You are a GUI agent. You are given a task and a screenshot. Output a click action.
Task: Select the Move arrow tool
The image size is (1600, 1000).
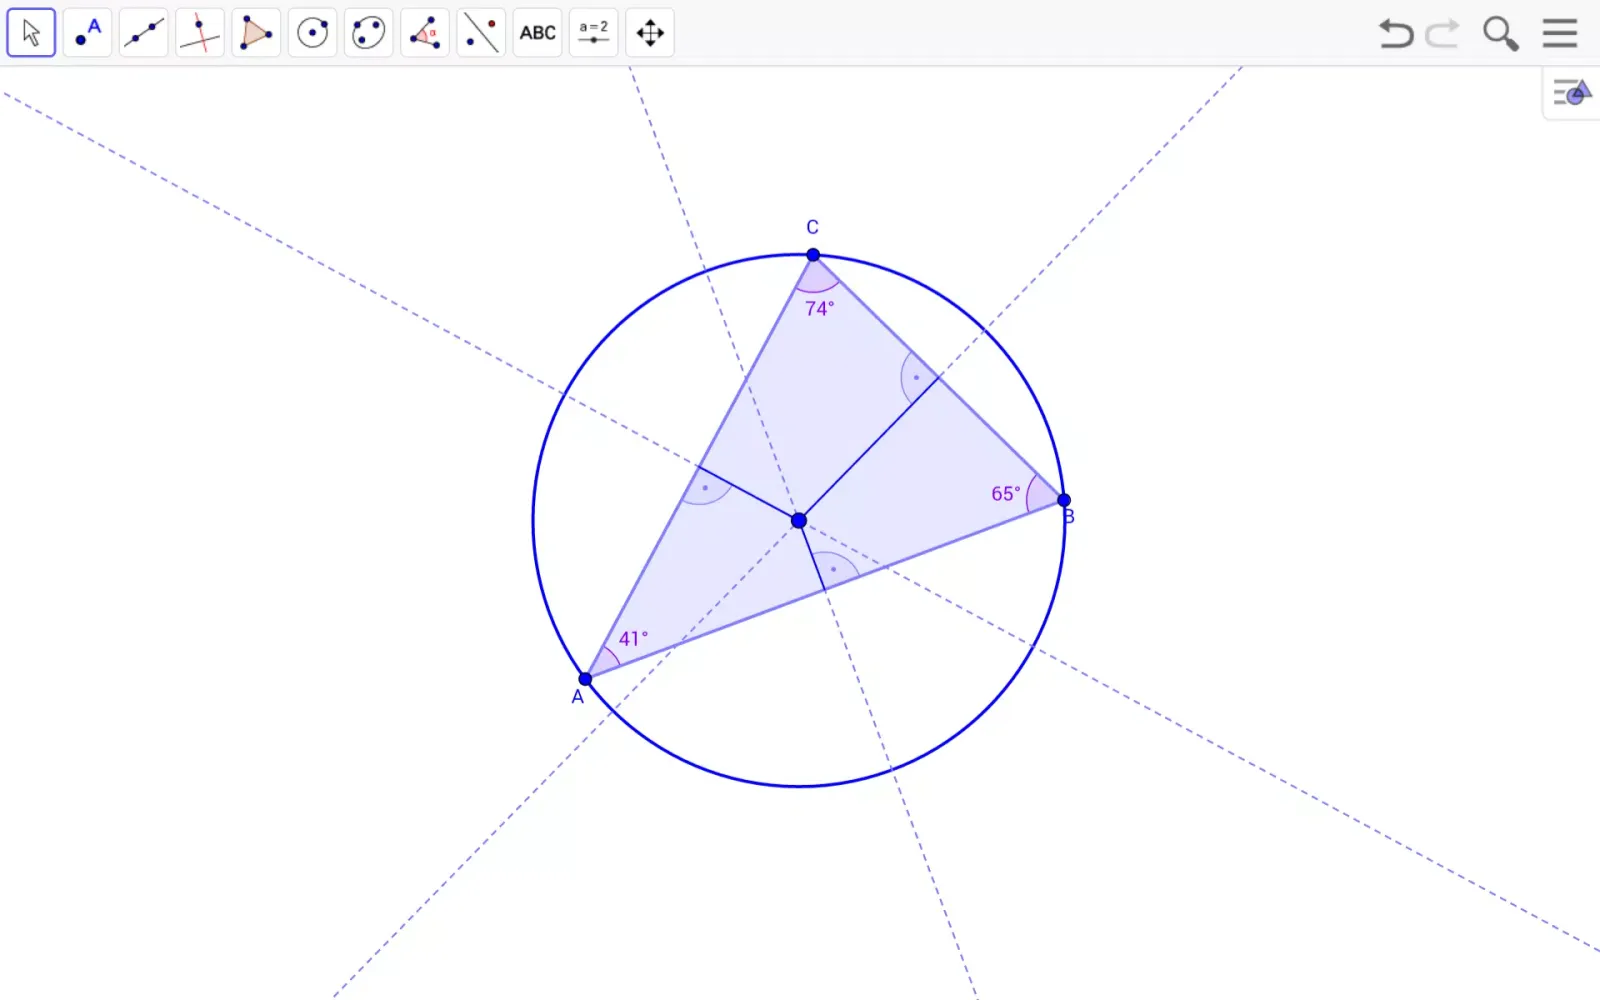[31, 33]
